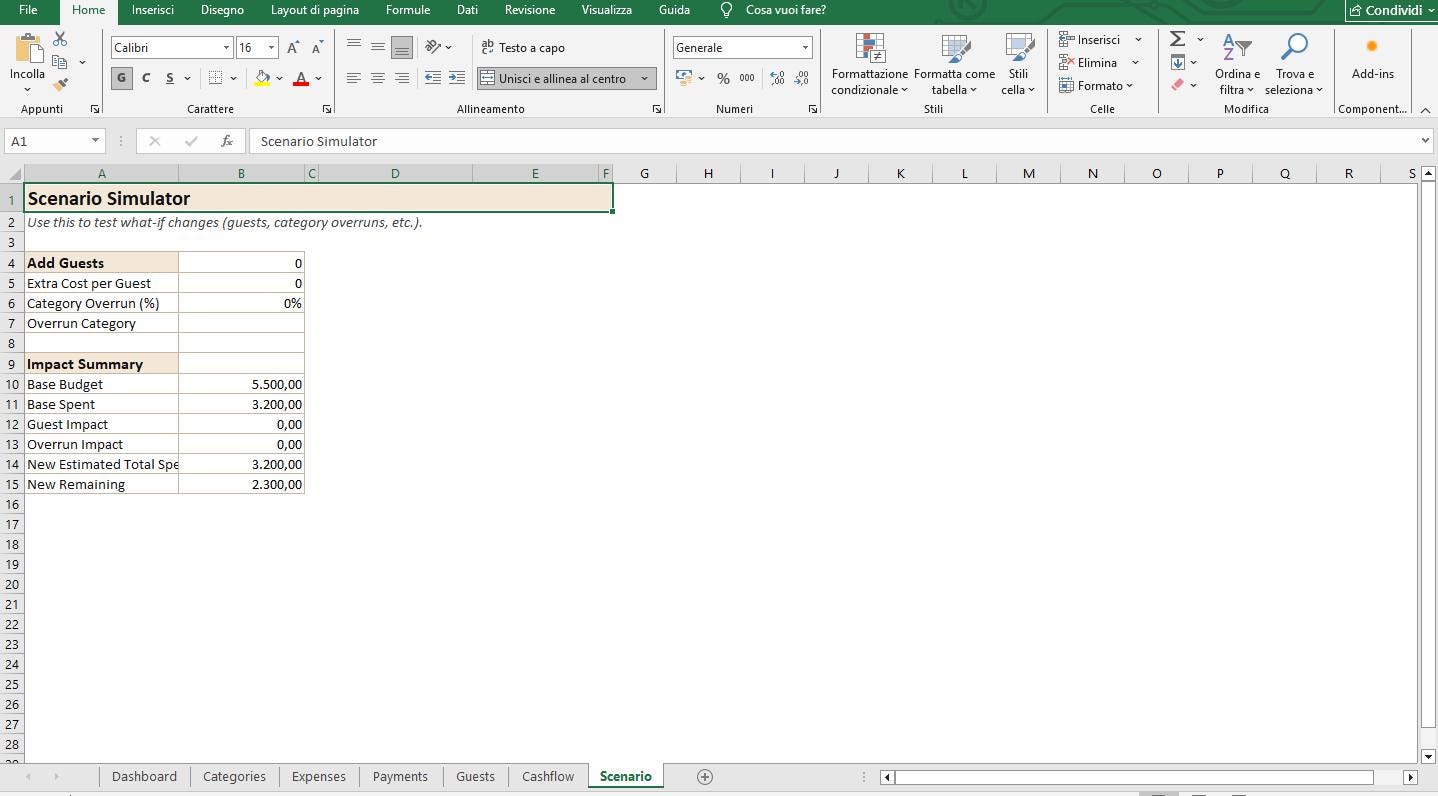Select the Format Painter brush icon

[x=60, y=85]
